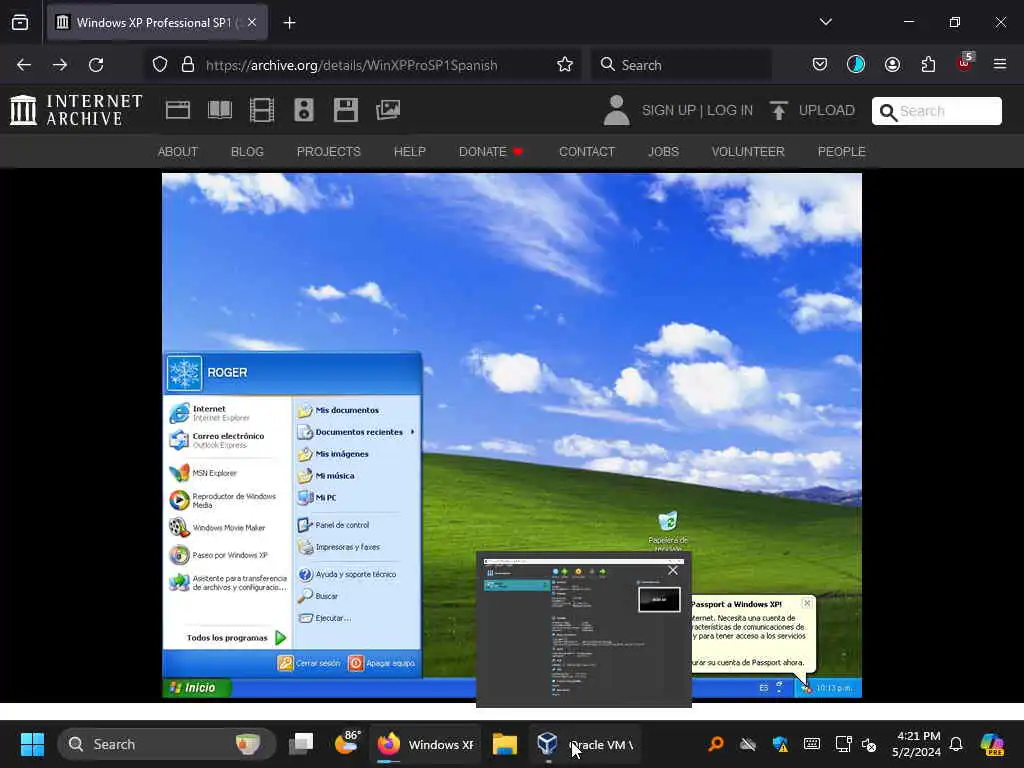Open the PEOPLE link

click(841, 152)
